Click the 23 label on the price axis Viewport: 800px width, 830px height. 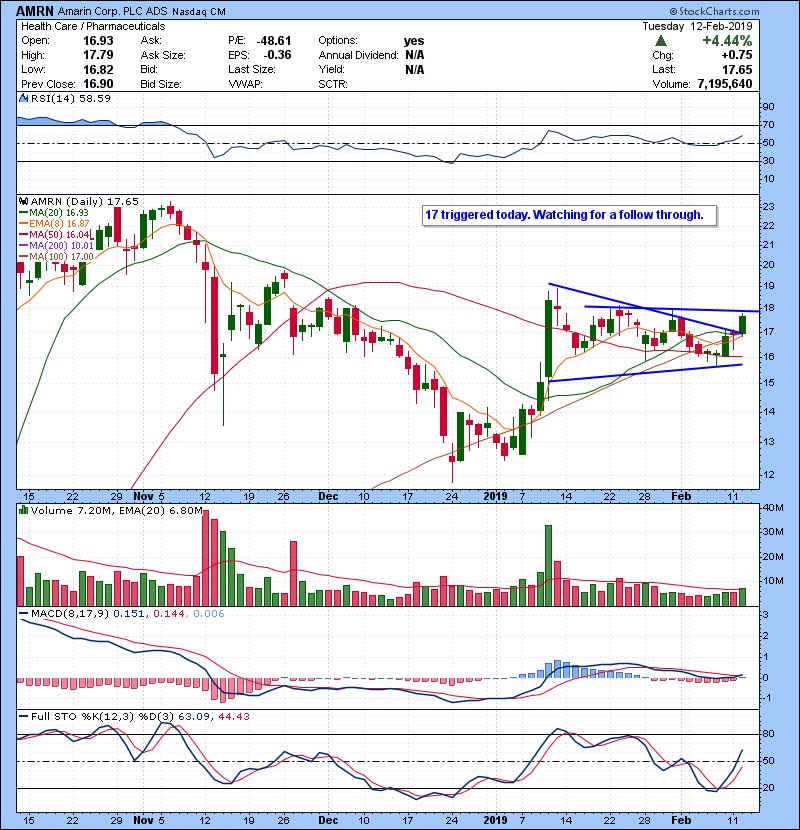768,206
